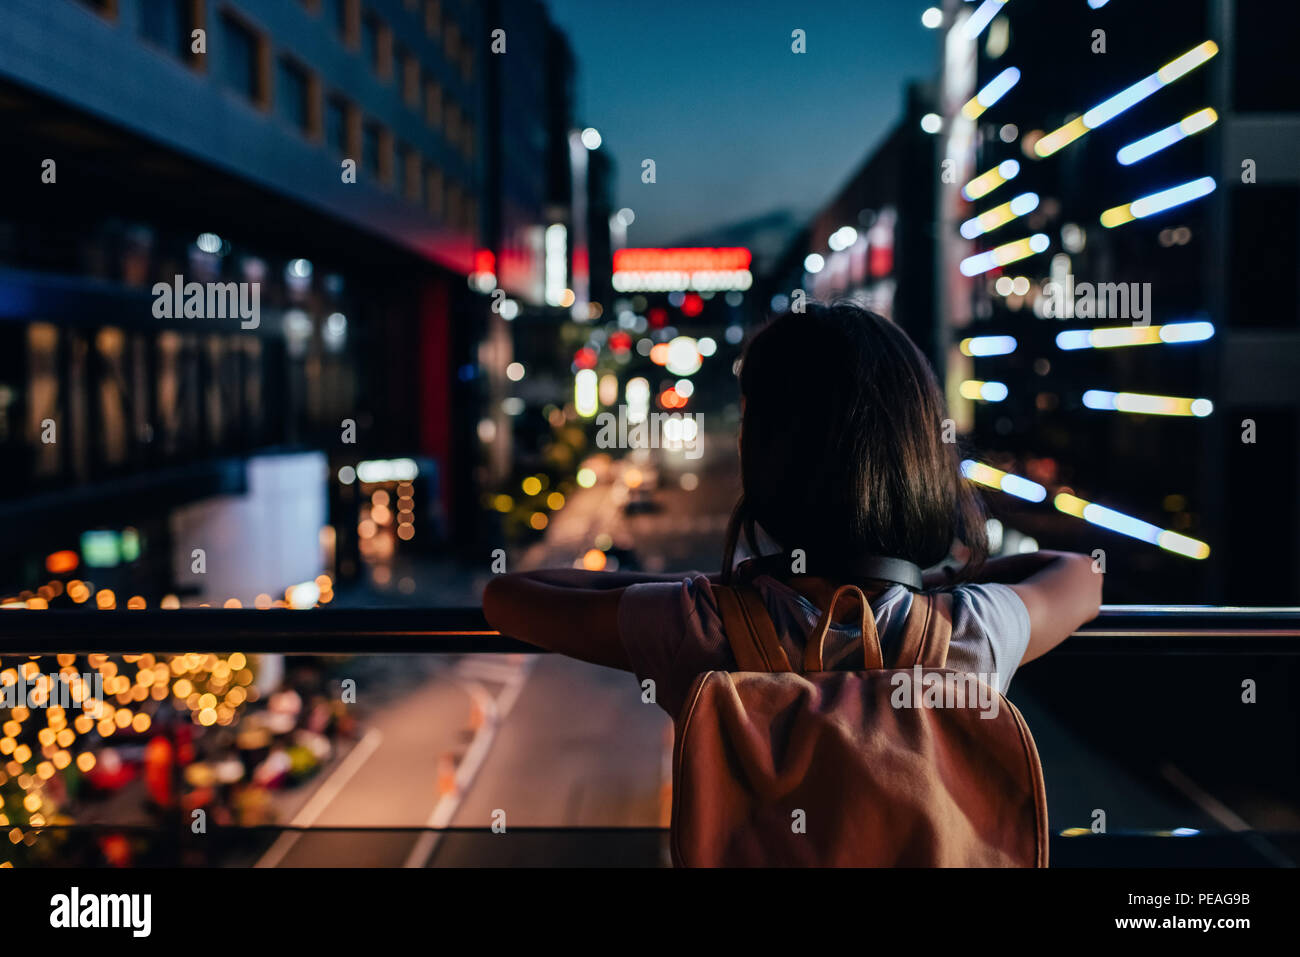
Task: Click the www.alamy.com text
Action: [1182, 923]
